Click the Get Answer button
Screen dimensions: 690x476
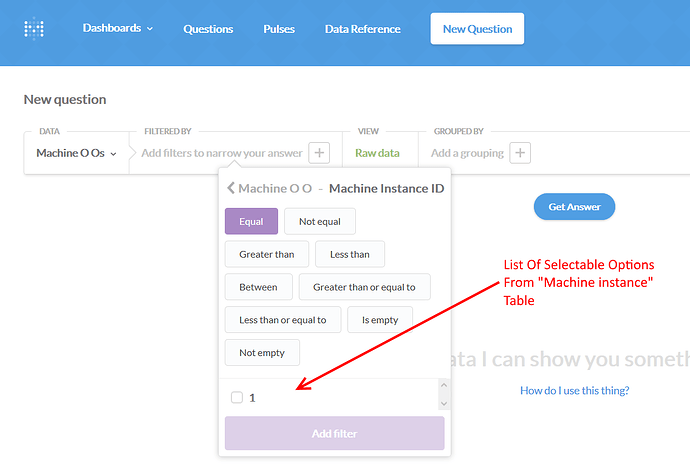pos(574,207)
